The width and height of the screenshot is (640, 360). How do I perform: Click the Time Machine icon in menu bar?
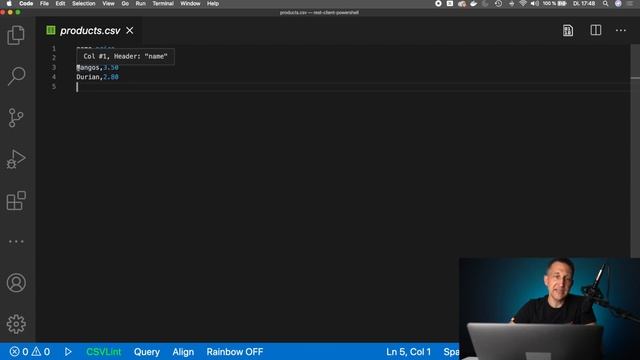point(498,4)
